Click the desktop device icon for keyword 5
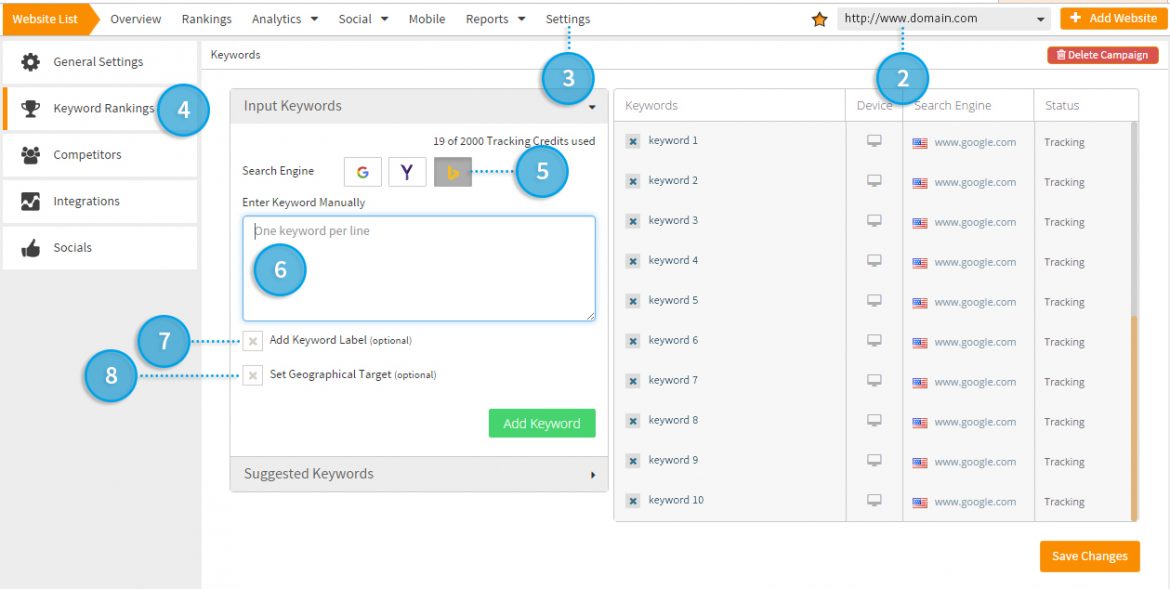The width and height of the screenshot is (1170, 589). tap(875, 300)
